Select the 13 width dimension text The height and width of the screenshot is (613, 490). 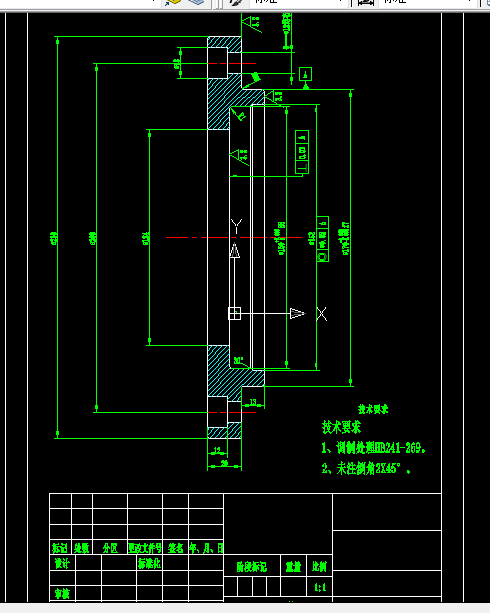253,401
